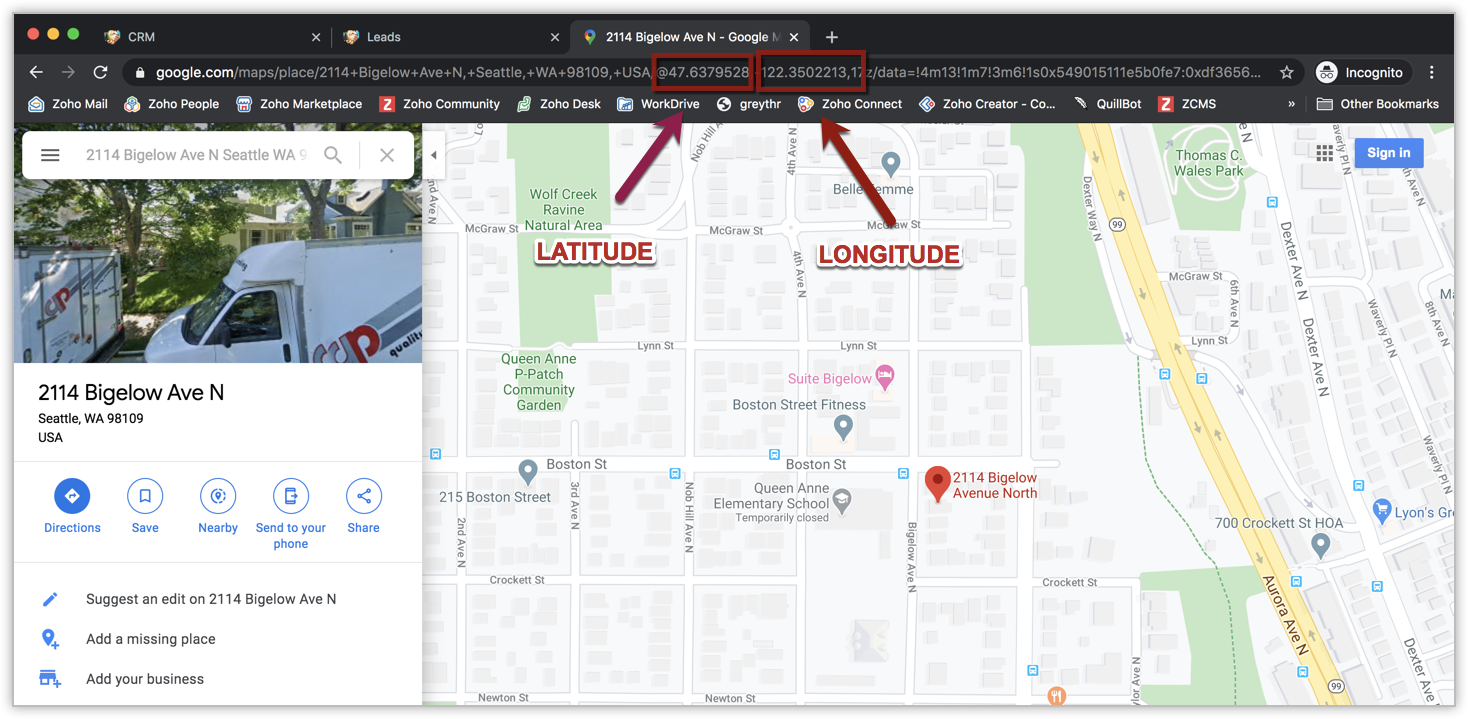
Task: Expand hidden bookmarks overflow chevron
Action: pyautogui.click(x=1291, y=104)
